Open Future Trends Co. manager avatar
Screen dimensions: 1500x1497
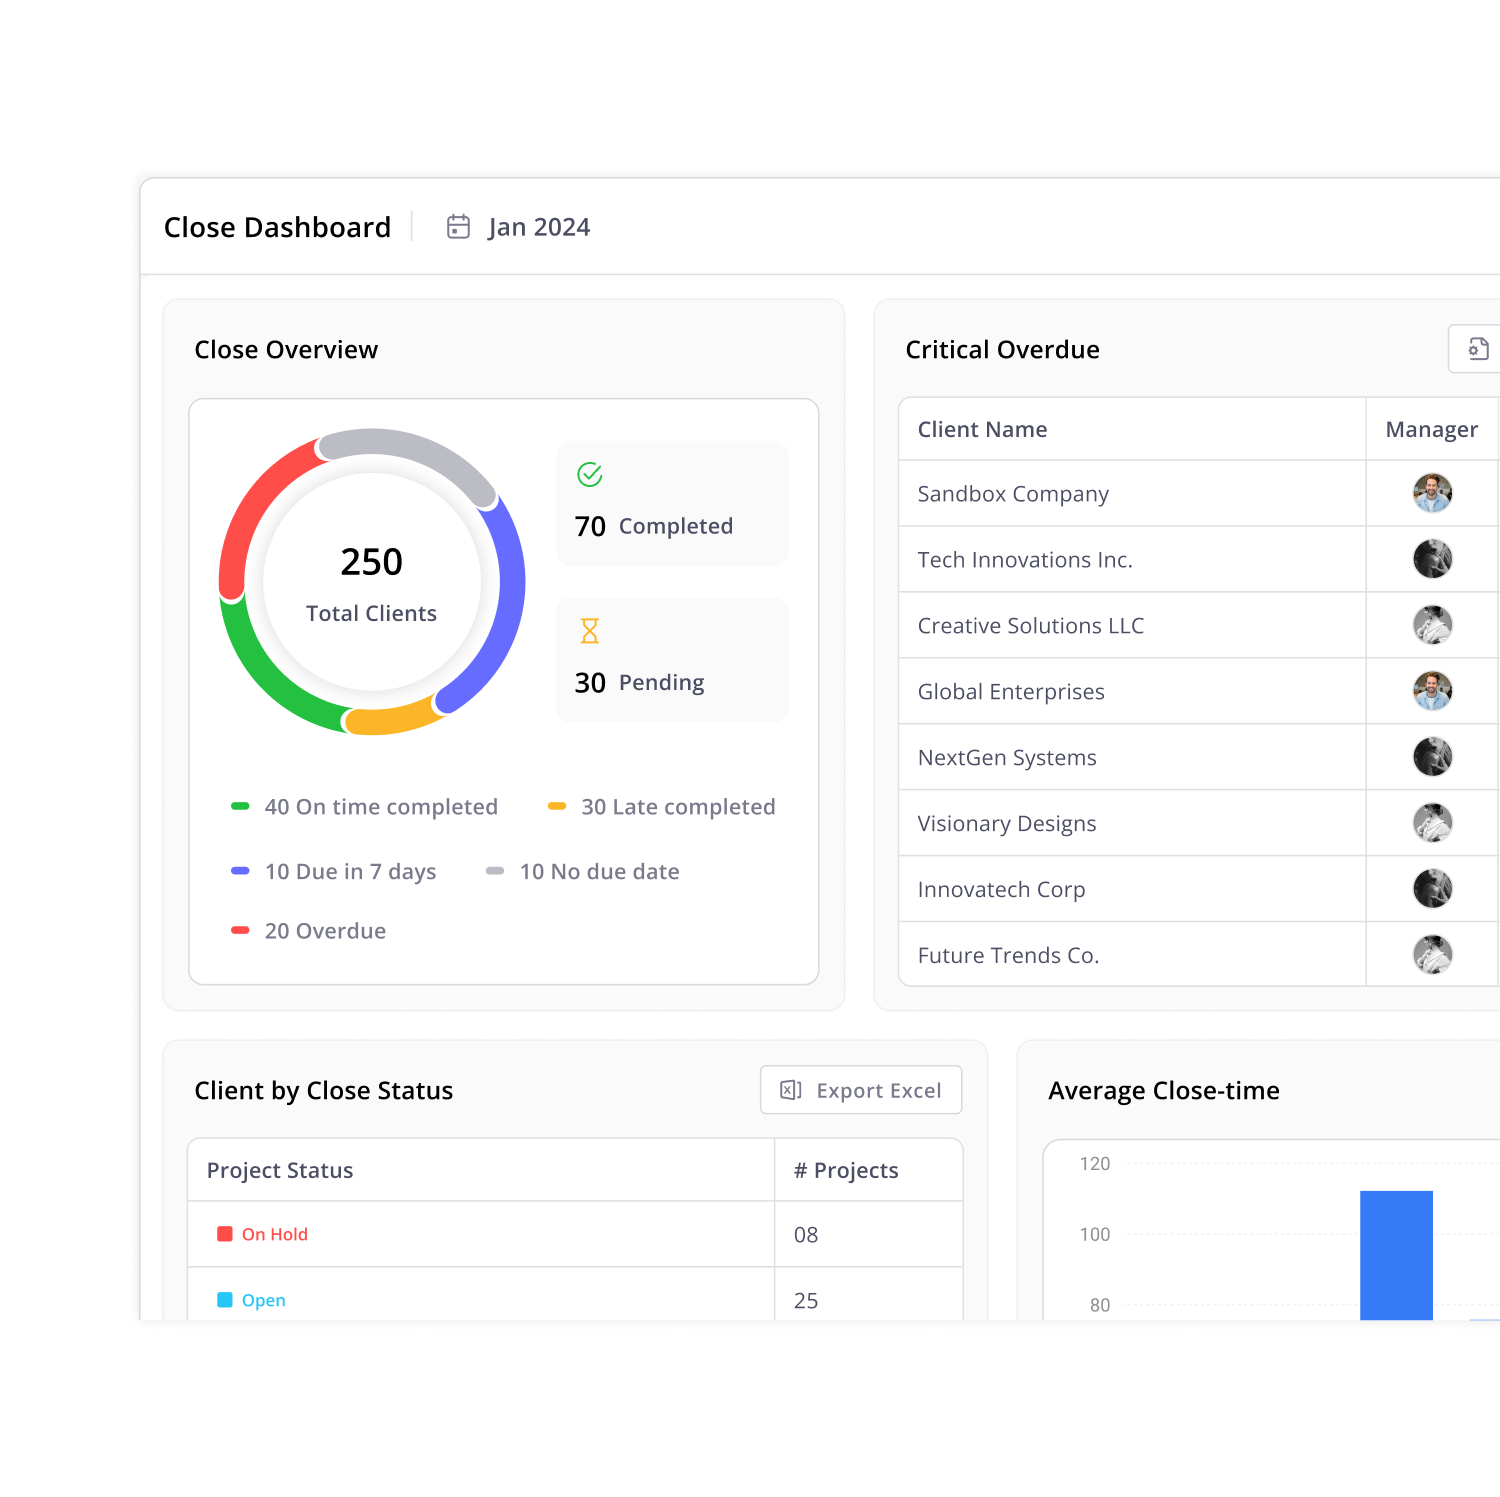(1432, 955)
